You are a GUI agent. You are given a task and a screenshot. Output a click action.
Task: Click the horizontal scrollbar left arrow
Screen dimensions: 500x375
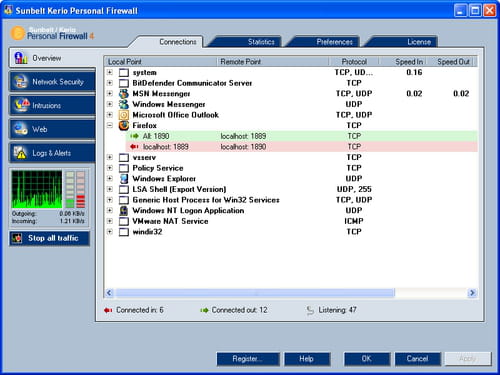pos(109,293)
